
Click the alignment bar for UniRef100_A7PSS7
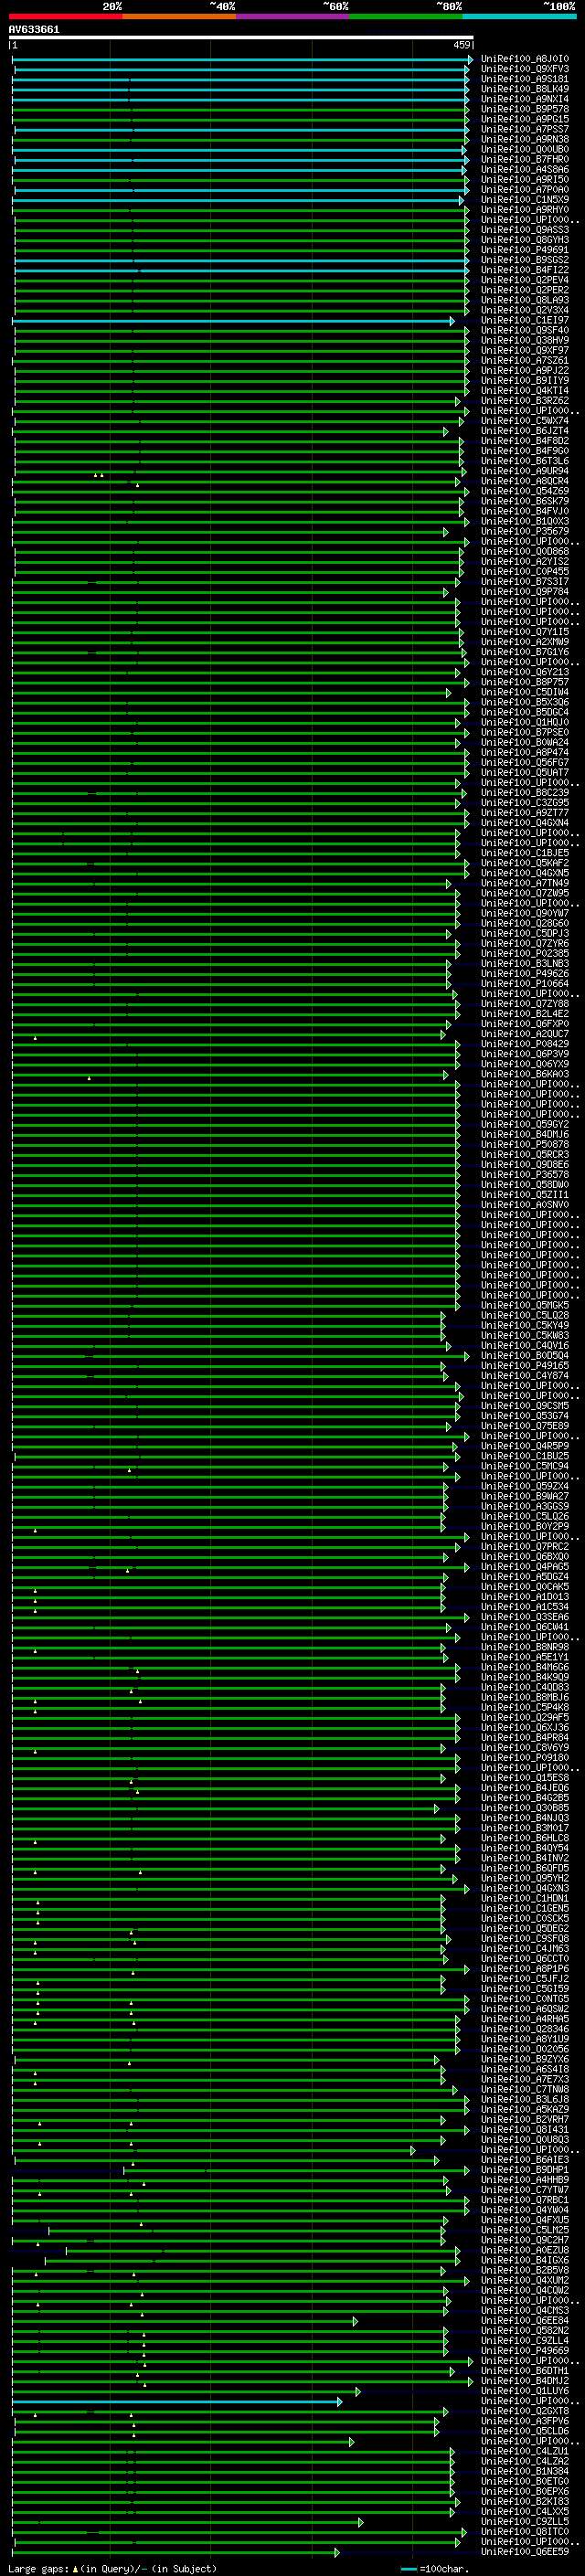(x=241, y=129)
